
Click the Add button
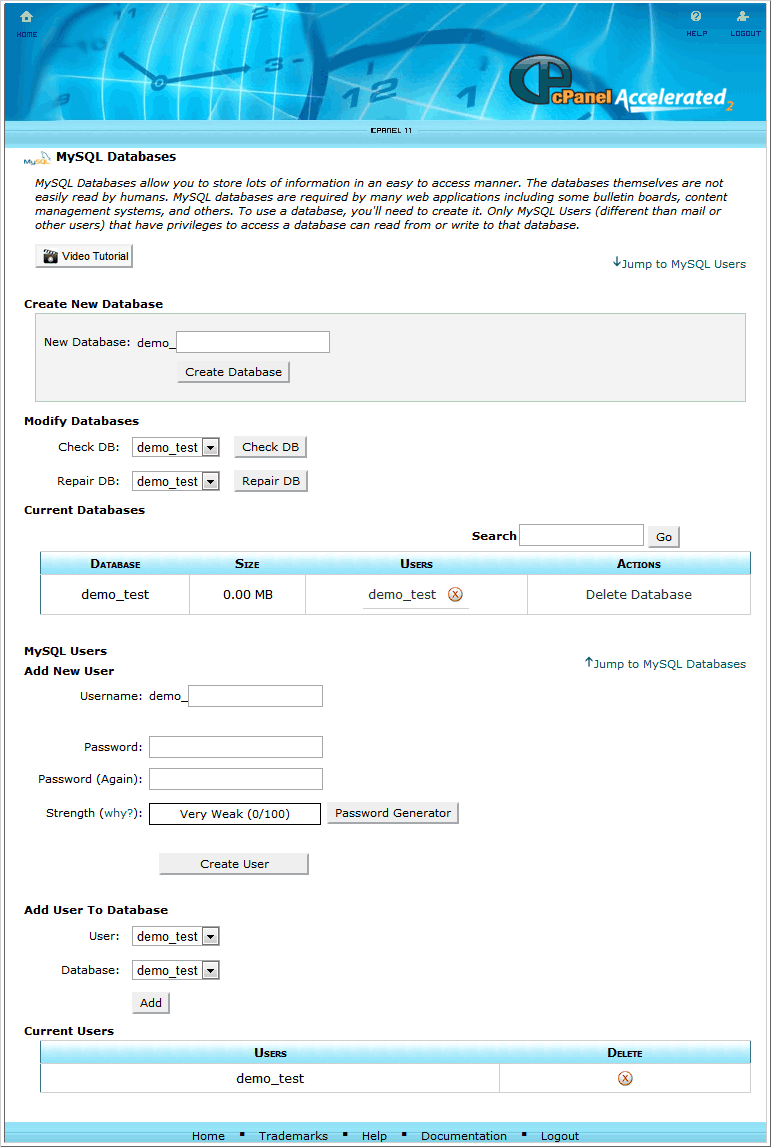pyautogui.click(x=151, y=1003)
